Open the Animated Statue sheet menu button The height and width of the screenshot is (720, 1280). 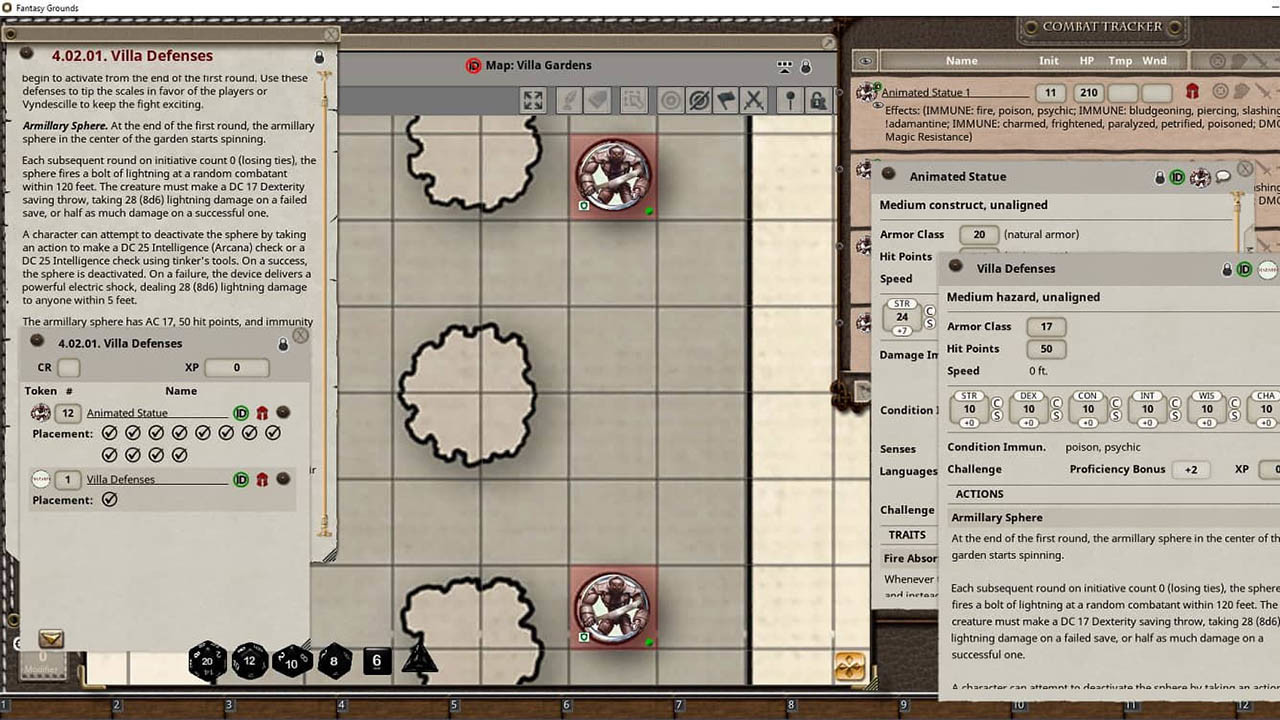(888, 174)
